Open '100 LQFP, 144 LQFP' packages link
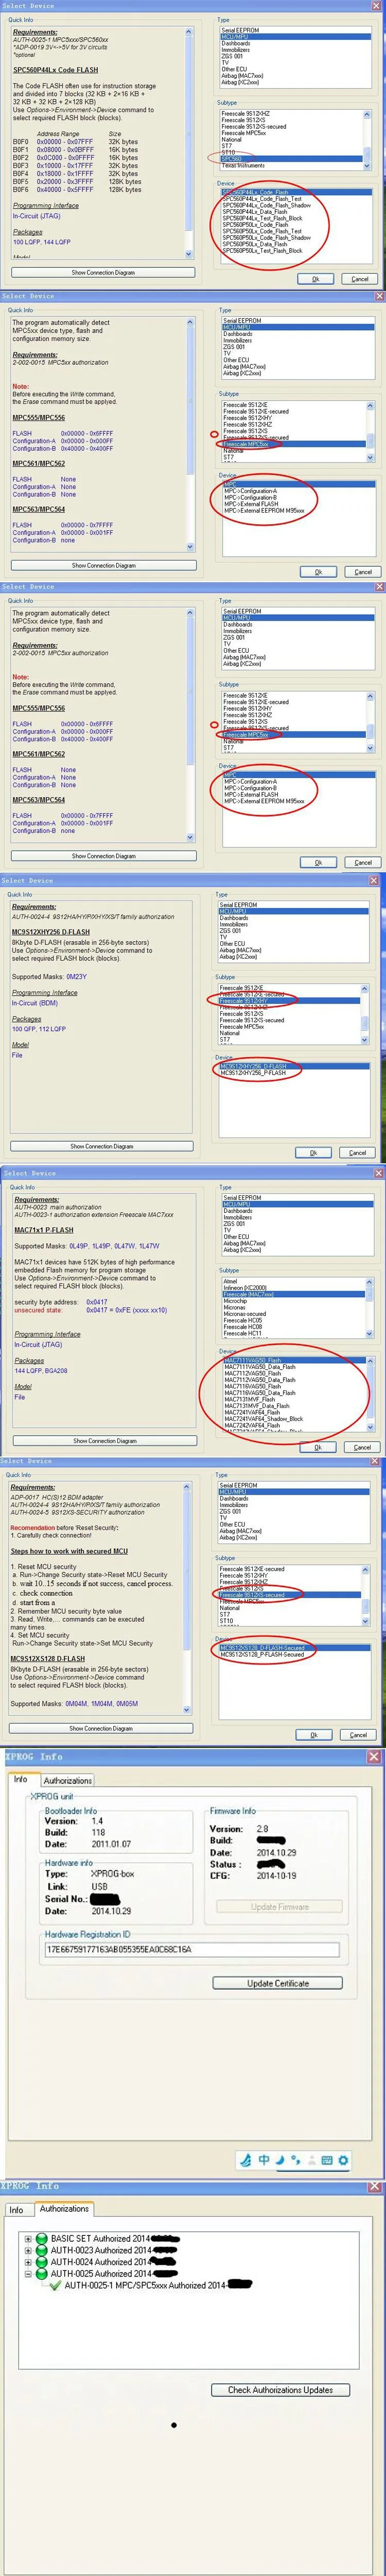386x2576 pixels. (x=42, y=242)
